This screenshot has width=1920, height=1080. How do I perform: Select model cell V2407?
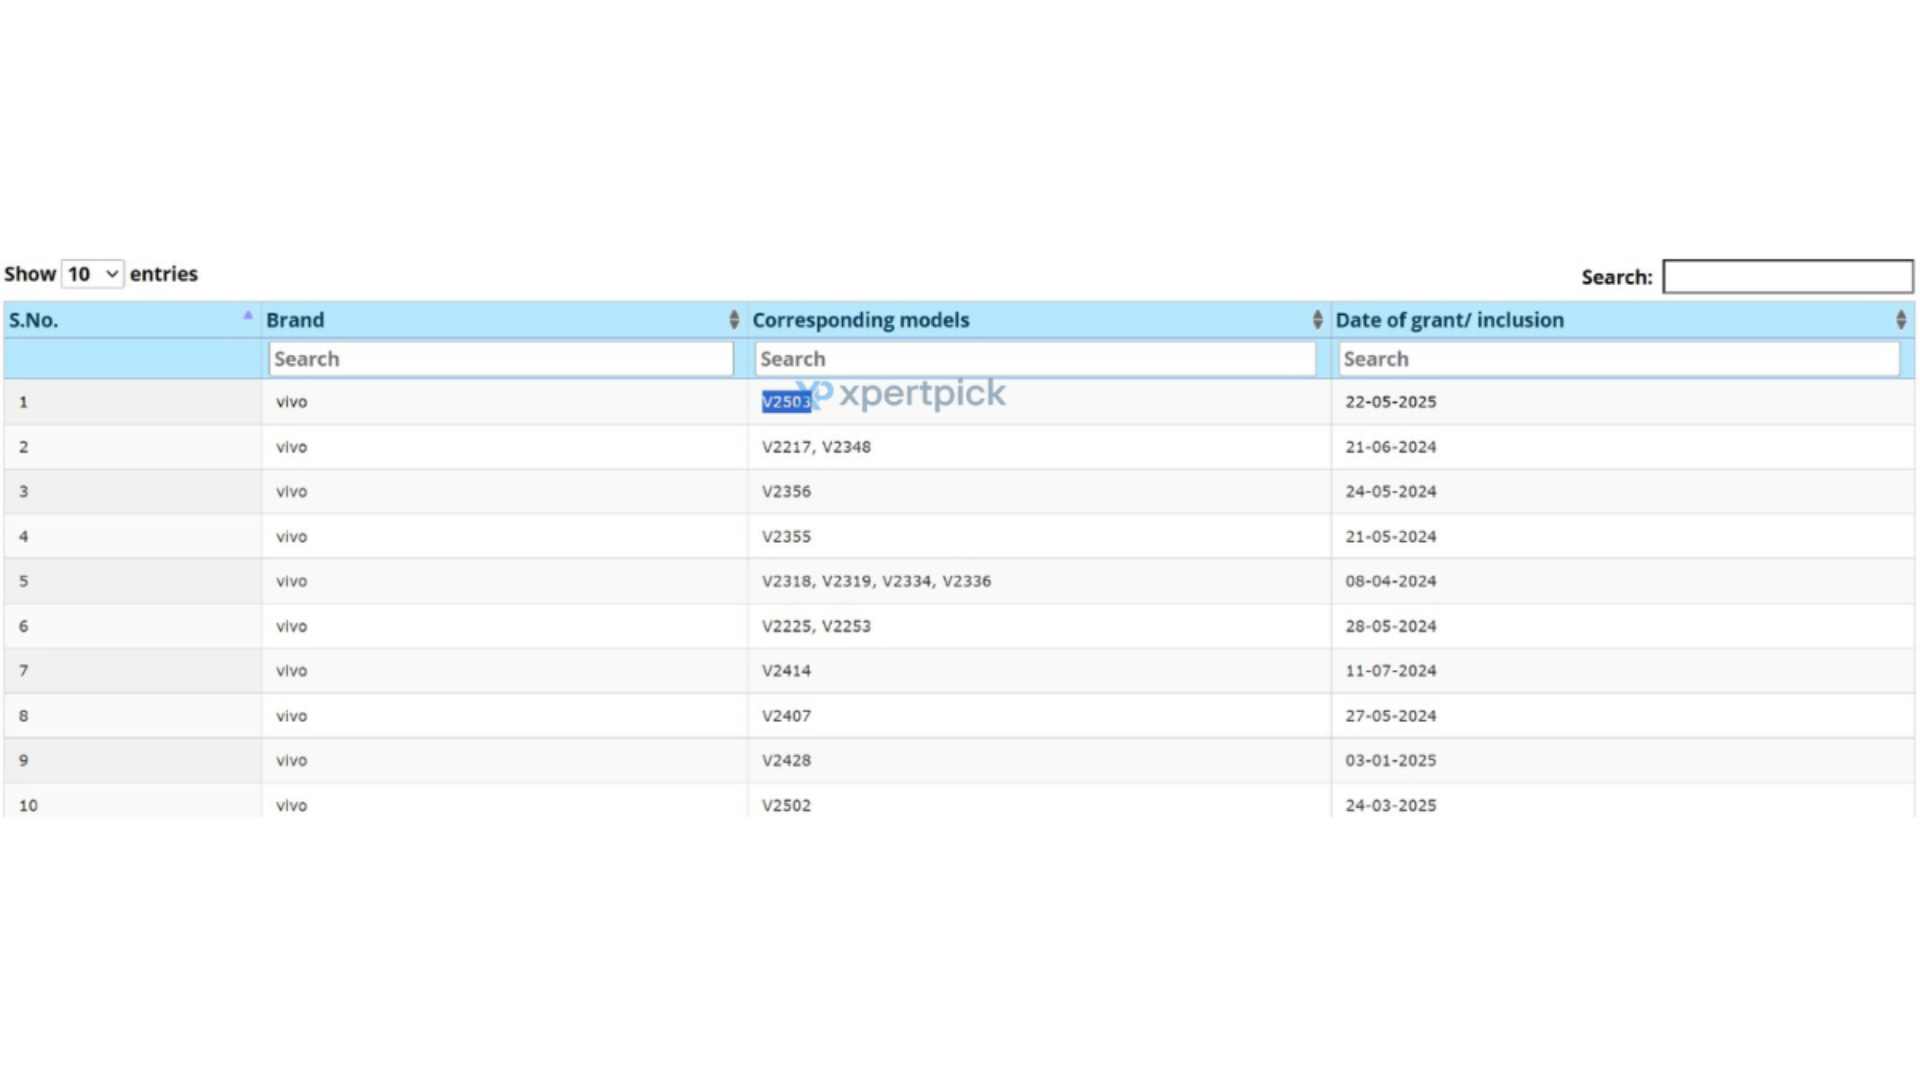click(x=786, y=716)
